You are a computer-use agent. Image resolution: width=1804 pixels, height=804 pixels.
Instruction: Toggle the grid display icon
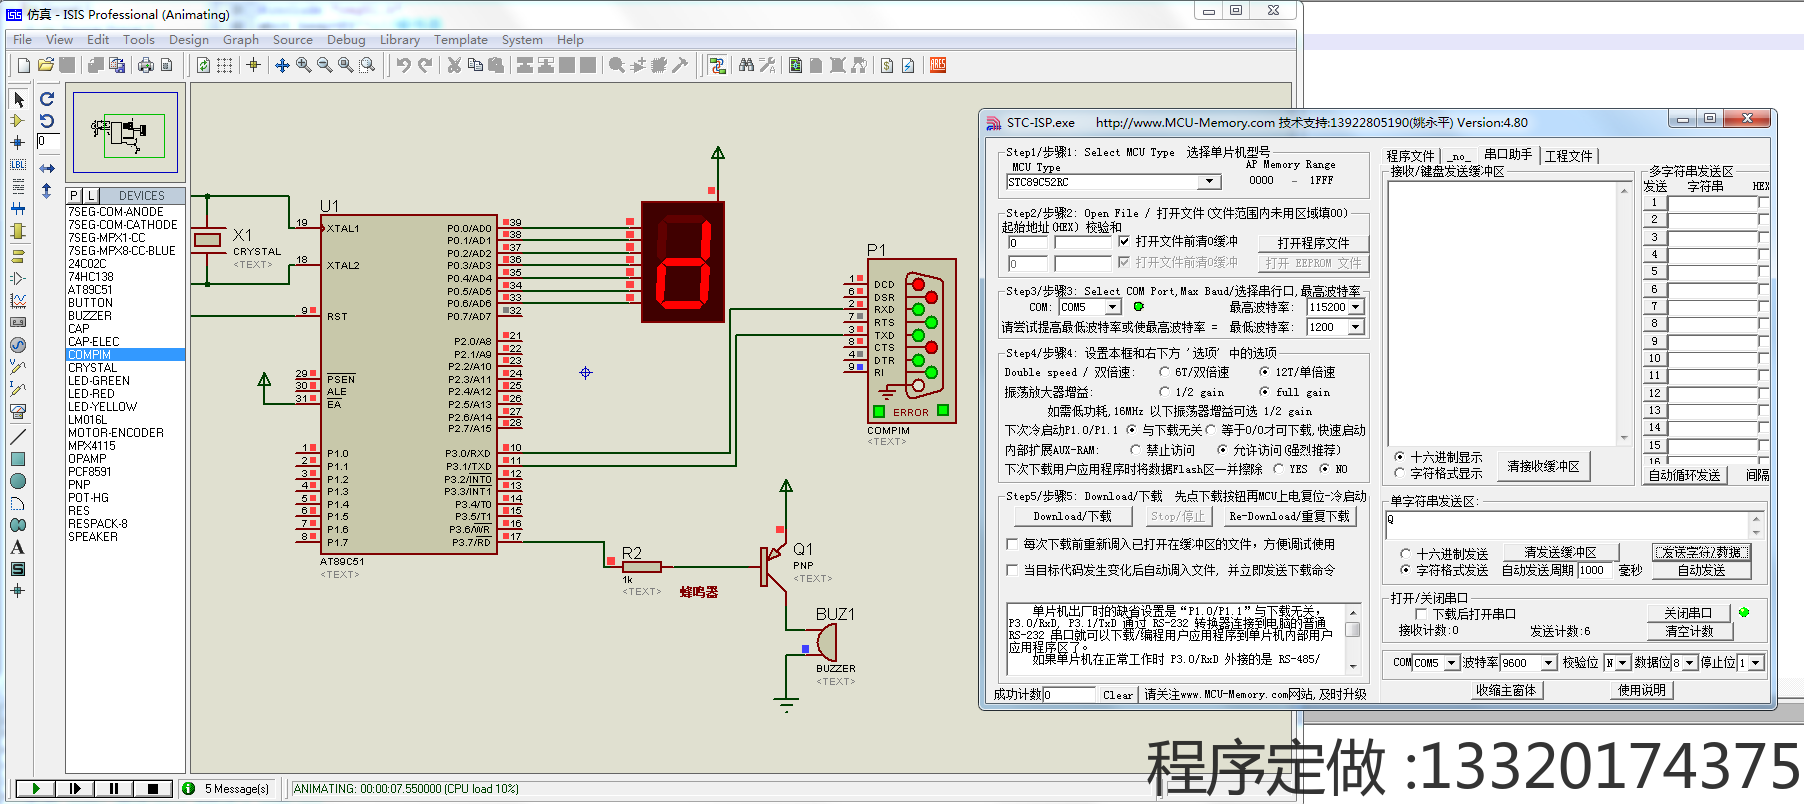[x=225, y=65]
